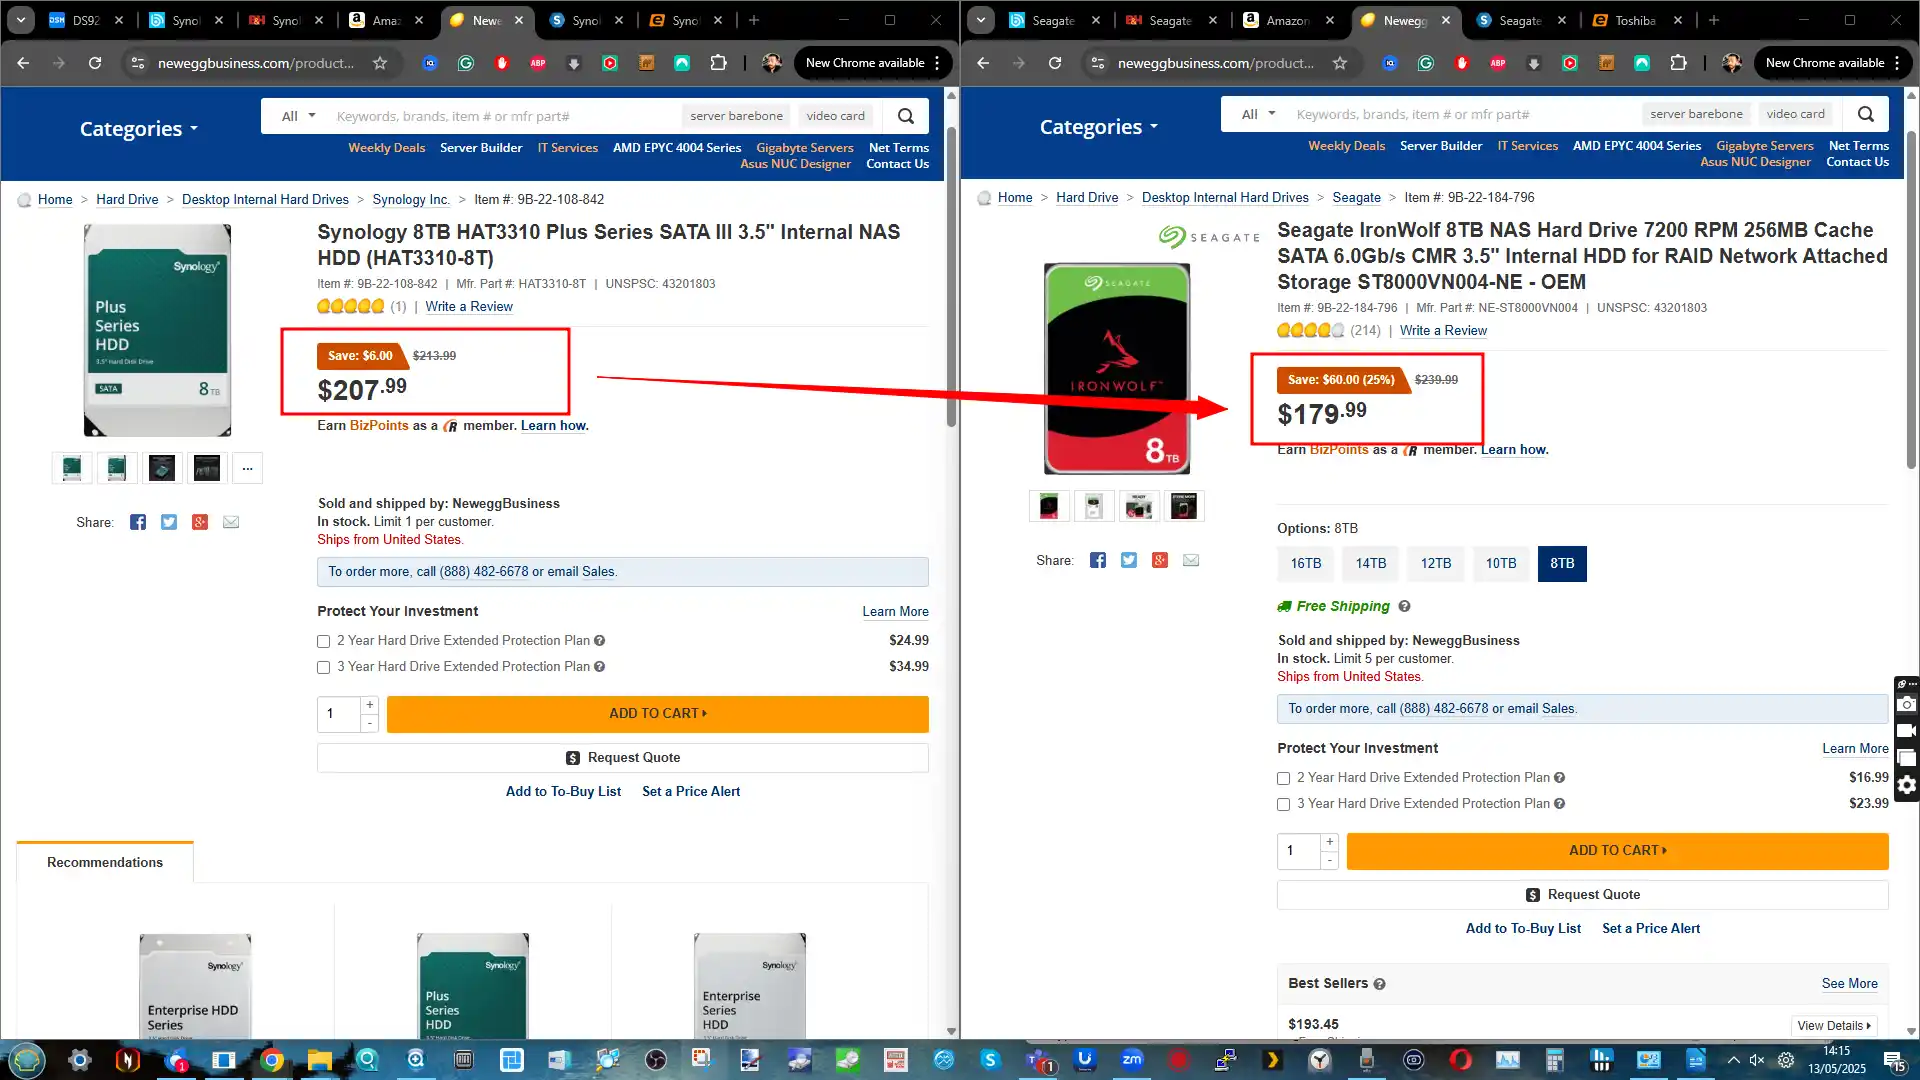The width and height of the screenshot is (1920, 1080).
Task: Increase Synology quantity with plus stepper
Action: (x=370, y=705)
